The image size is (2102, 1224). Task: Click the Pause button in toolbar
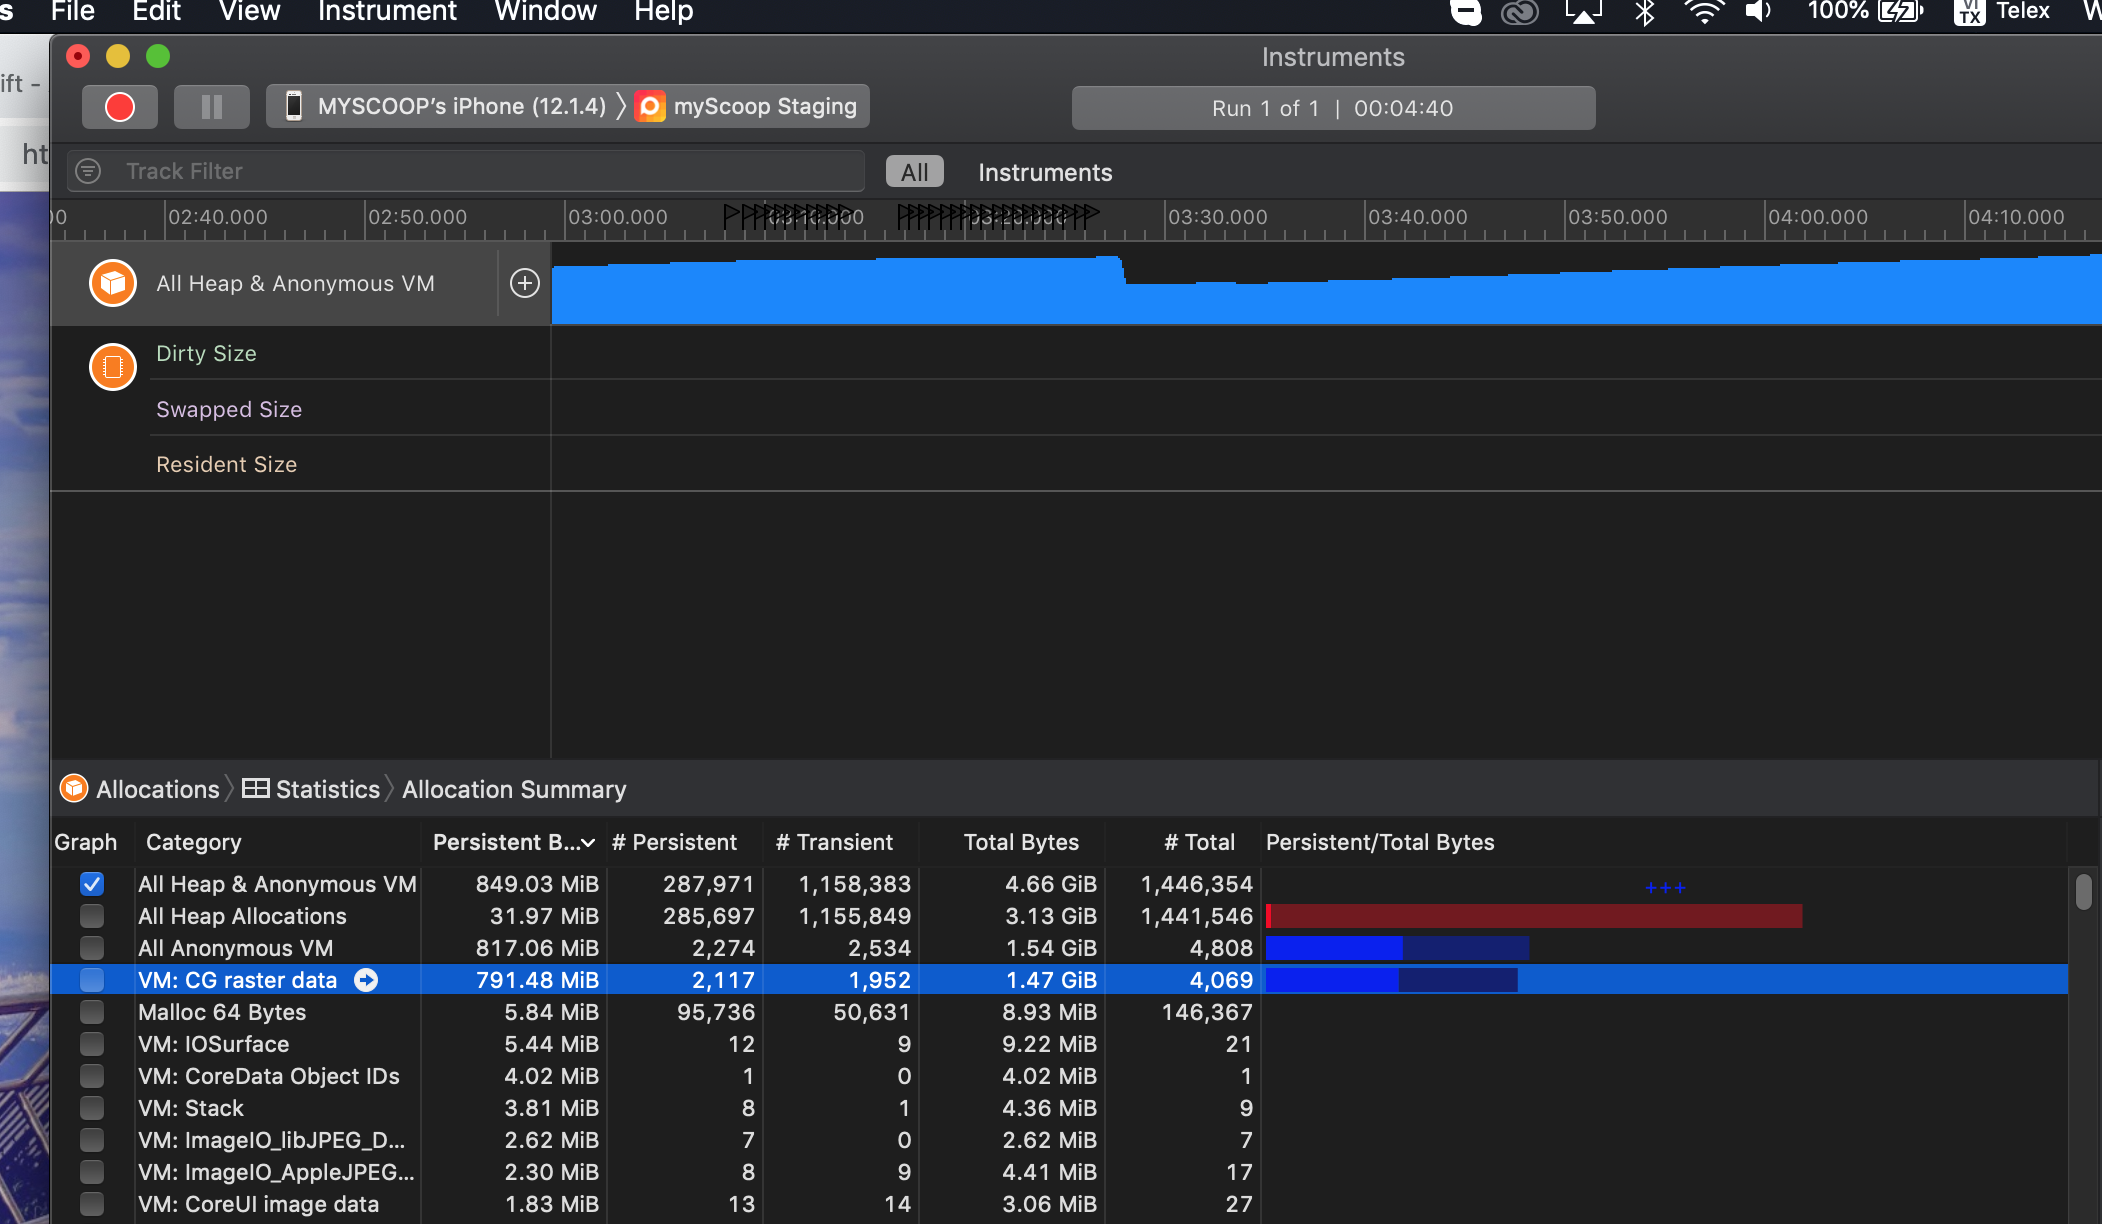[x=211, y=107]
